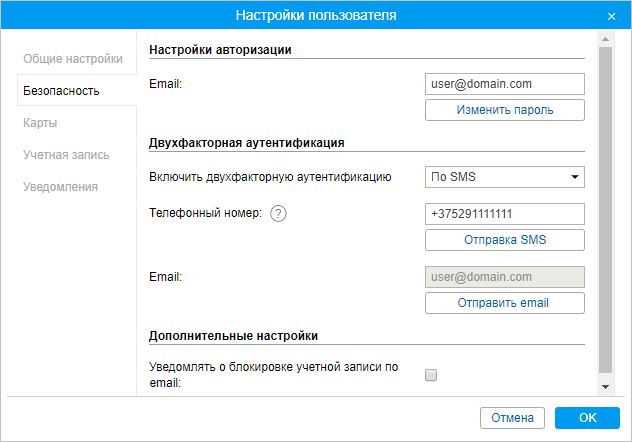Cancel changes with Отмена button
Screen dimensions: 632x442
click(513, 418)
